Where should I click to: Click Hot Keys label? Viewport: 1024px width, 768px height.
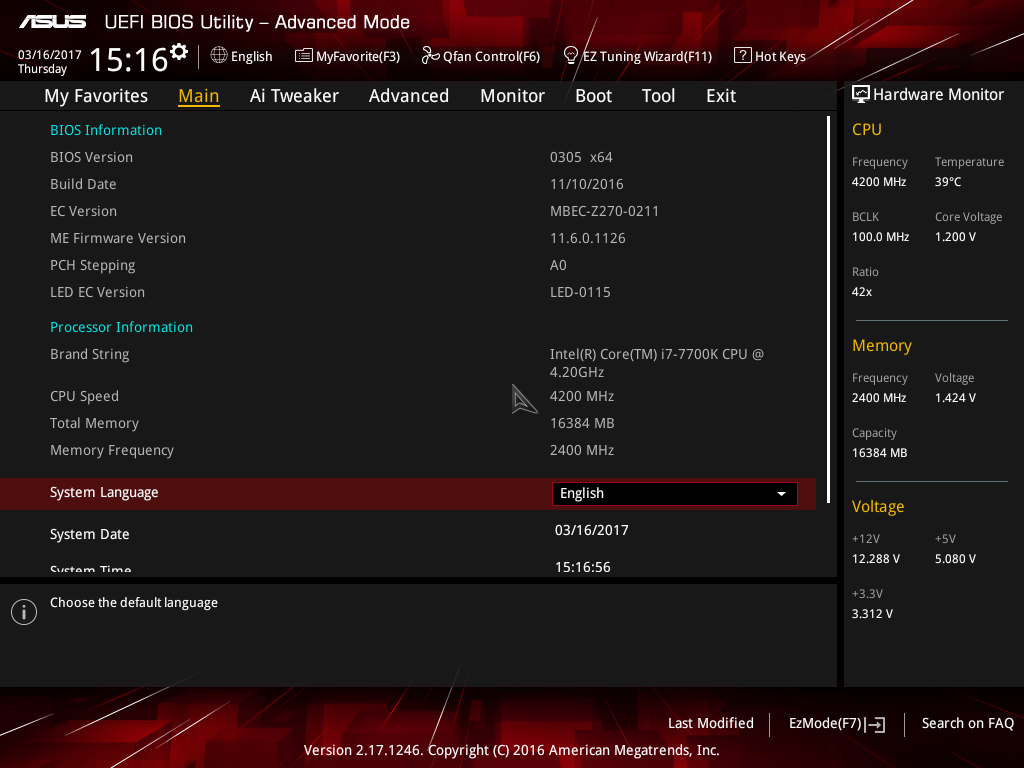pos(780,57)
